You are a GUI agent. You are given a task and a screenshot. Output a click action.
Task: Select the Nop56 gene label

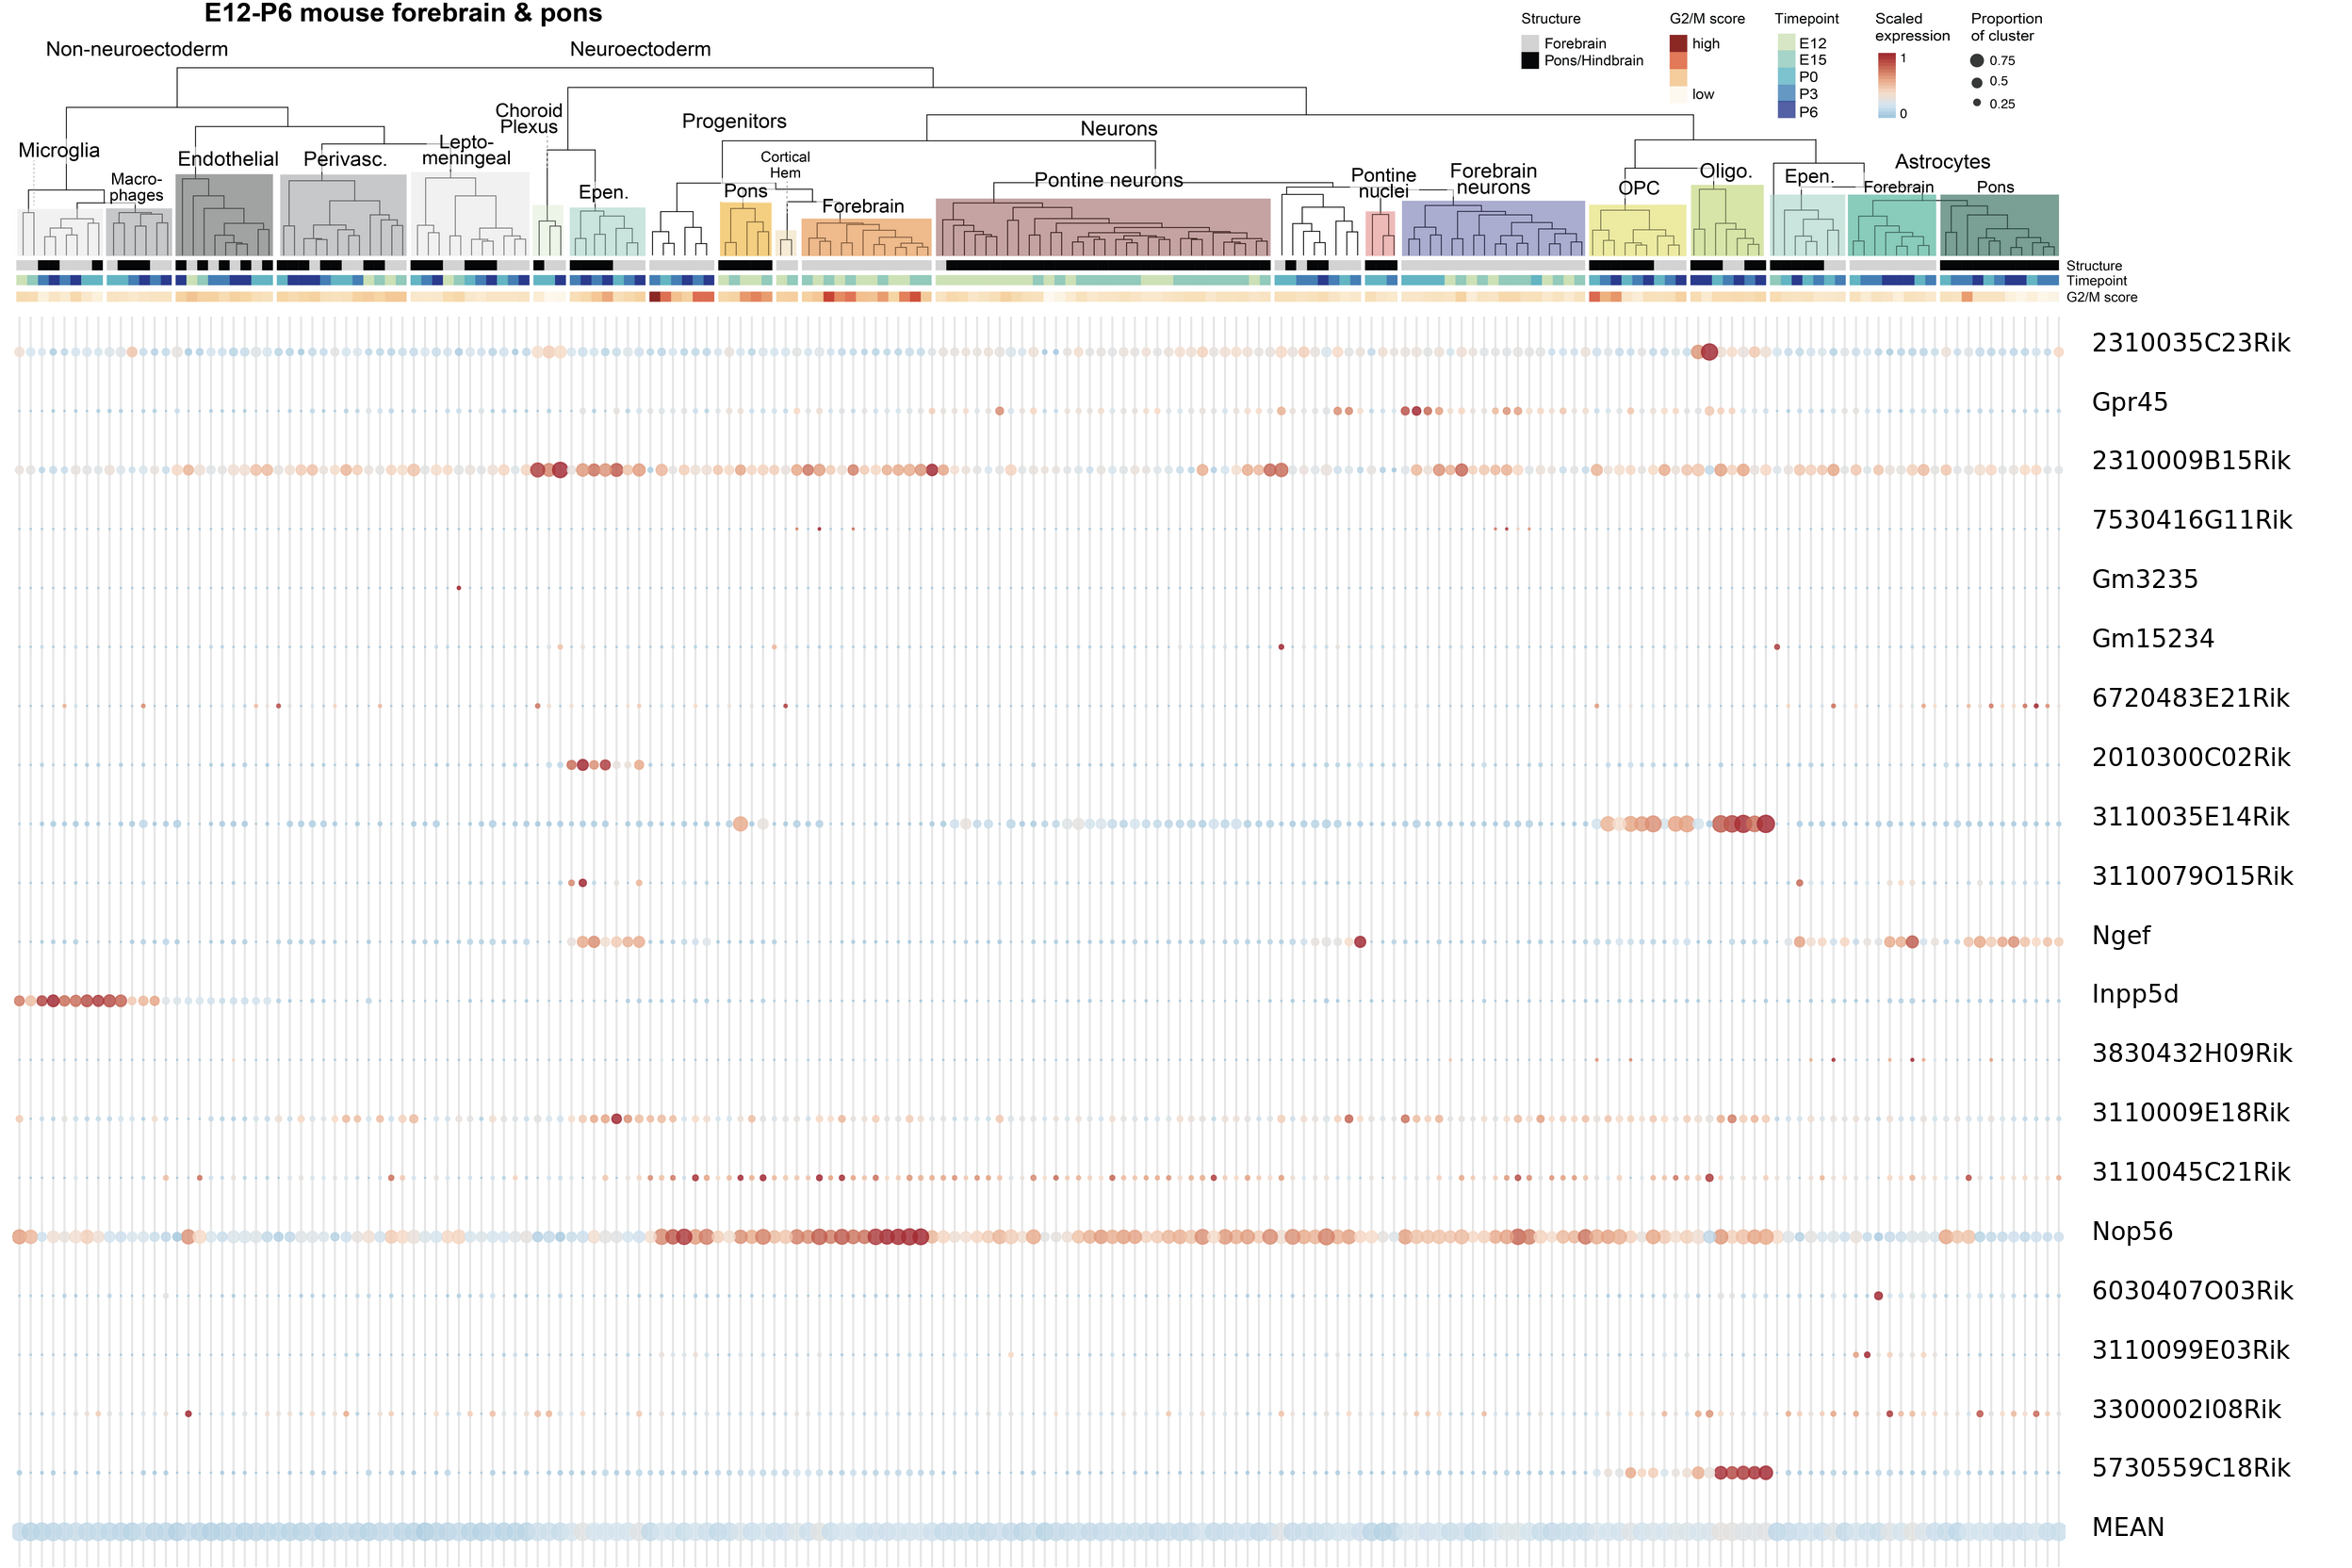(2132, 1231)
